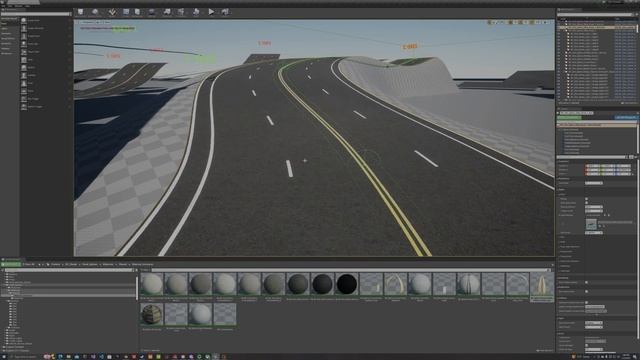Select Empty Actor in Place Actors list

click(x=46, y=20)
